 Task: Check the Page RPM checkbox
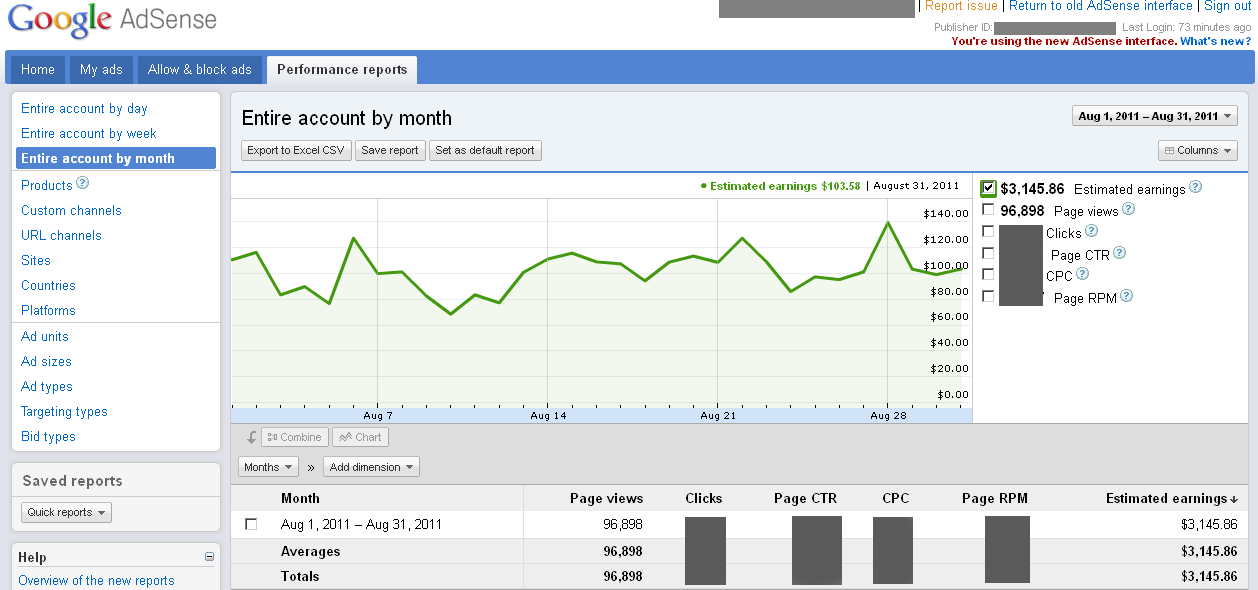[x=988, y=296]
